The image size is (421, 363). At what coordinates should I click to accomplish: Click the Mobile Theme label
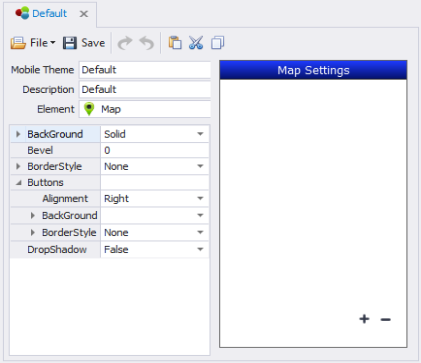42,70
